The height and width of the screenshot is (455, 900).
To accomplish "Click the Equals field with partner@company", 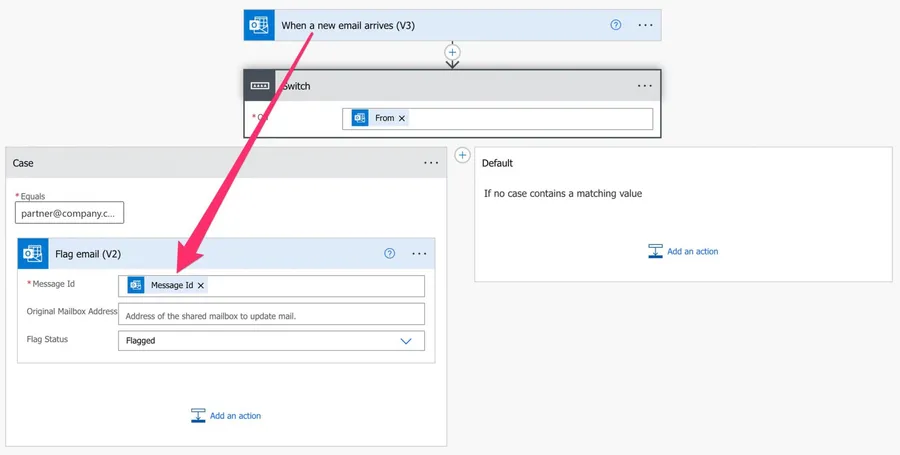I will click(69, 213).
